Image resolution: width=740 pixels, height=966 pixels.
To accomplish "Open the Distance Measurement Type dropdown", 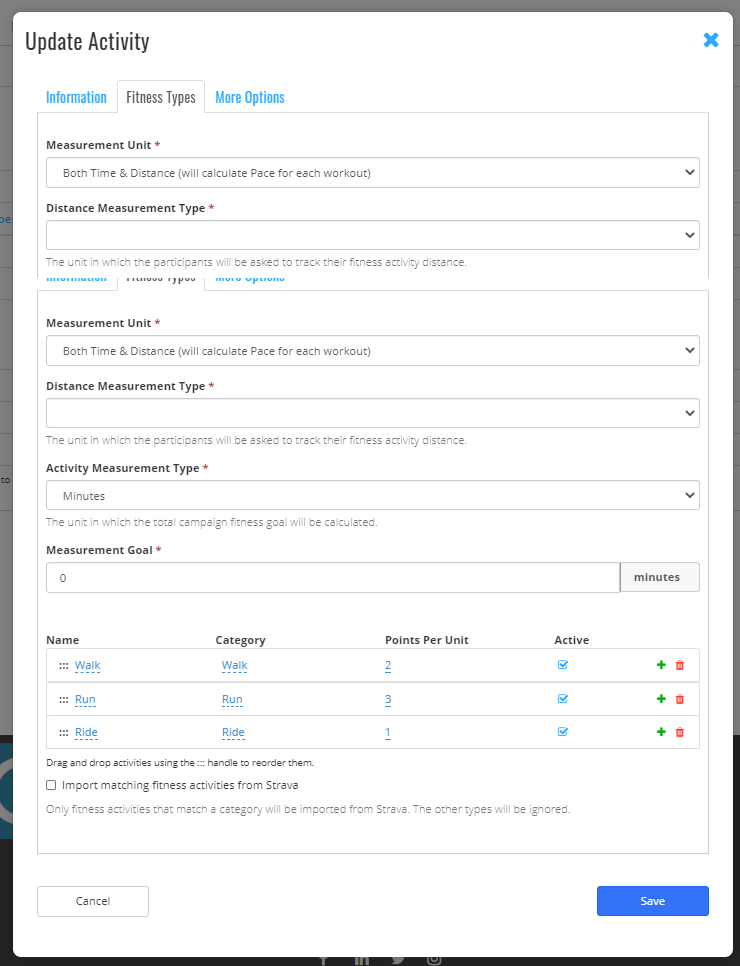I will point(372,412).
